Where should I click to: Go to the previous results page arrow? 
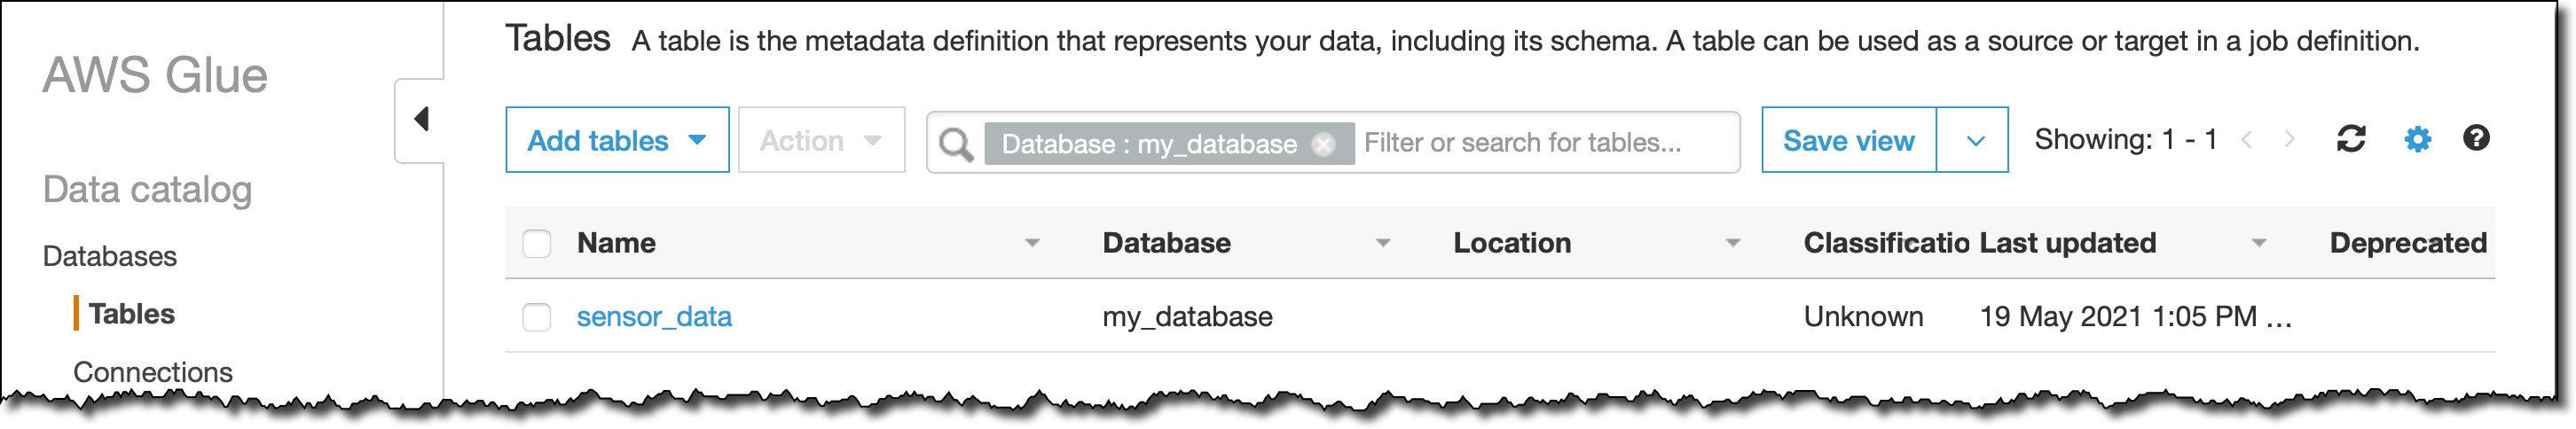2247,139
